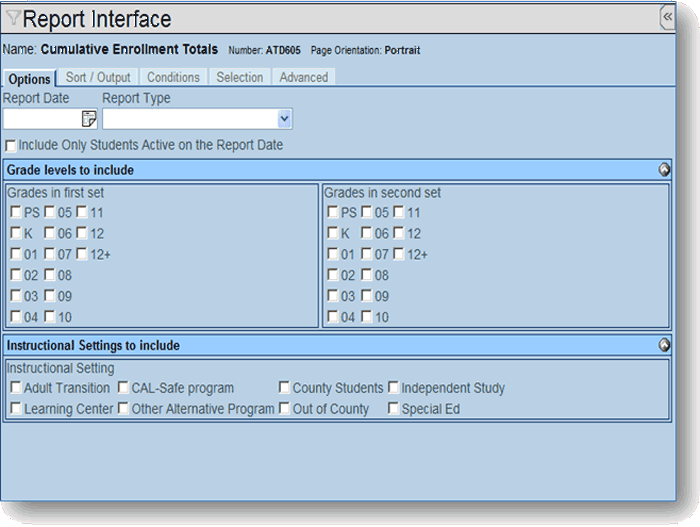The image size is (700, 527).
Task: Switch to the Options tab
Action: [29, 79]
